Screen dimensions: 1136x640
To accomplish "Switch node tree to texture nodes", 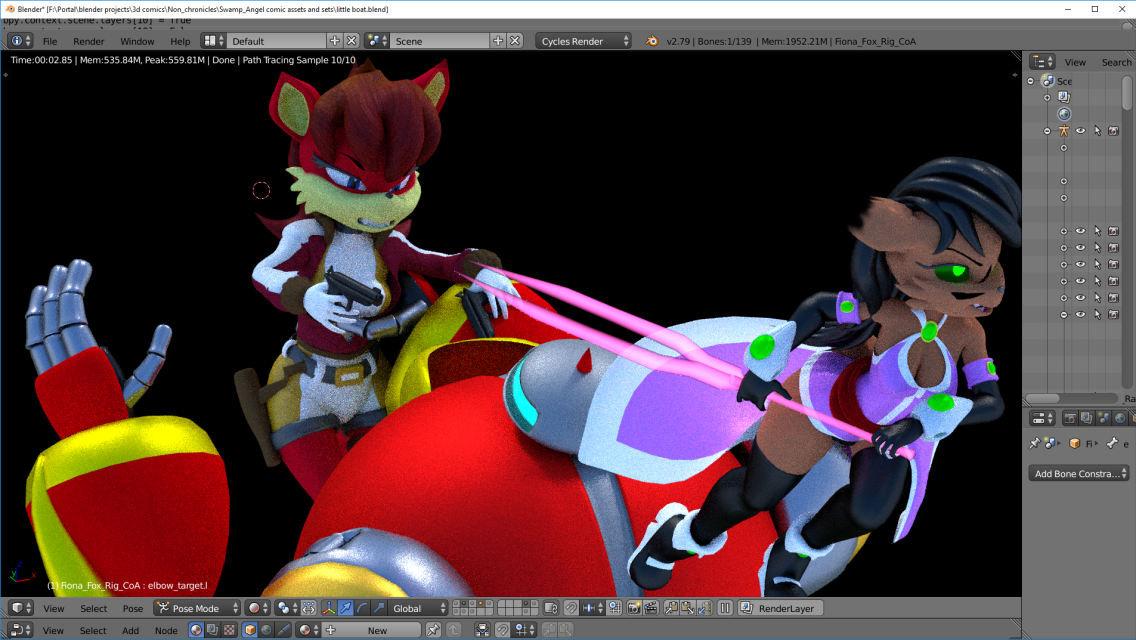I will [x=229, y=631].
